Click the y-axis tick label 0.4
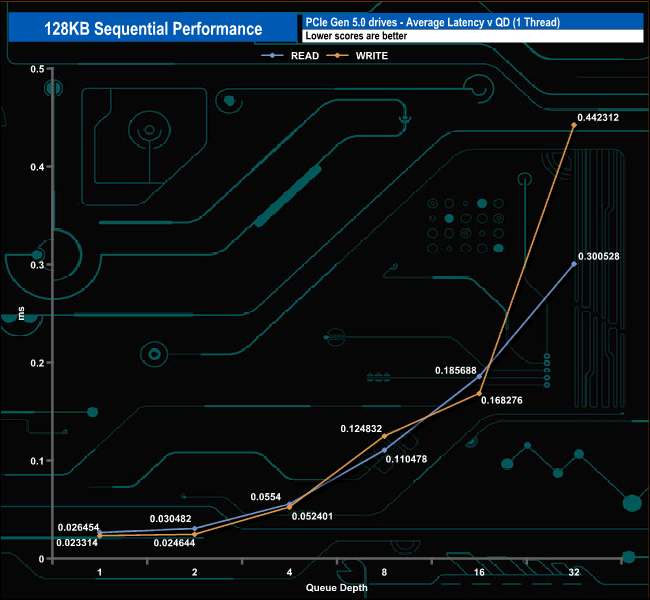 tap(37, 167)
